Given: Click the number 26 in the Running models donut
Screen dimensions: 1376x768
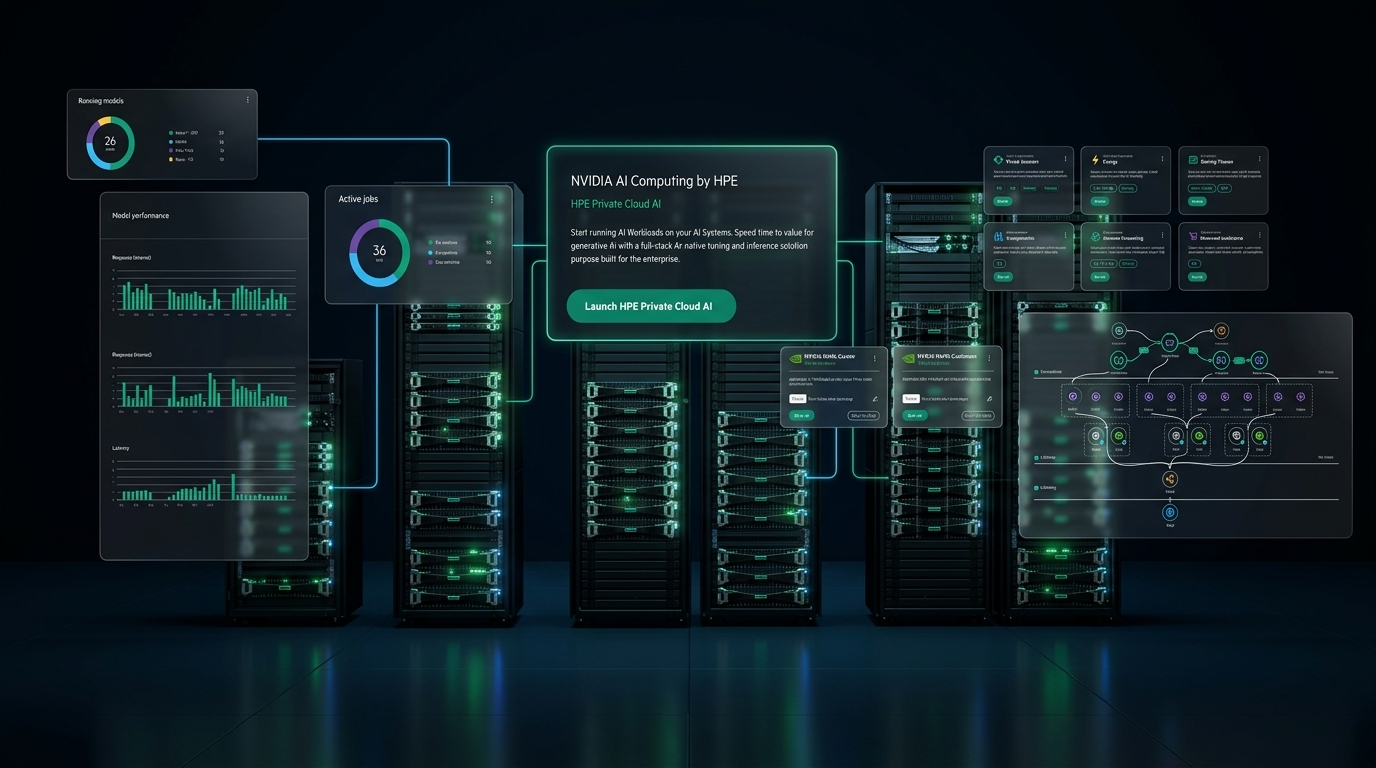Looking at the screenshot, I should (110, 141).
